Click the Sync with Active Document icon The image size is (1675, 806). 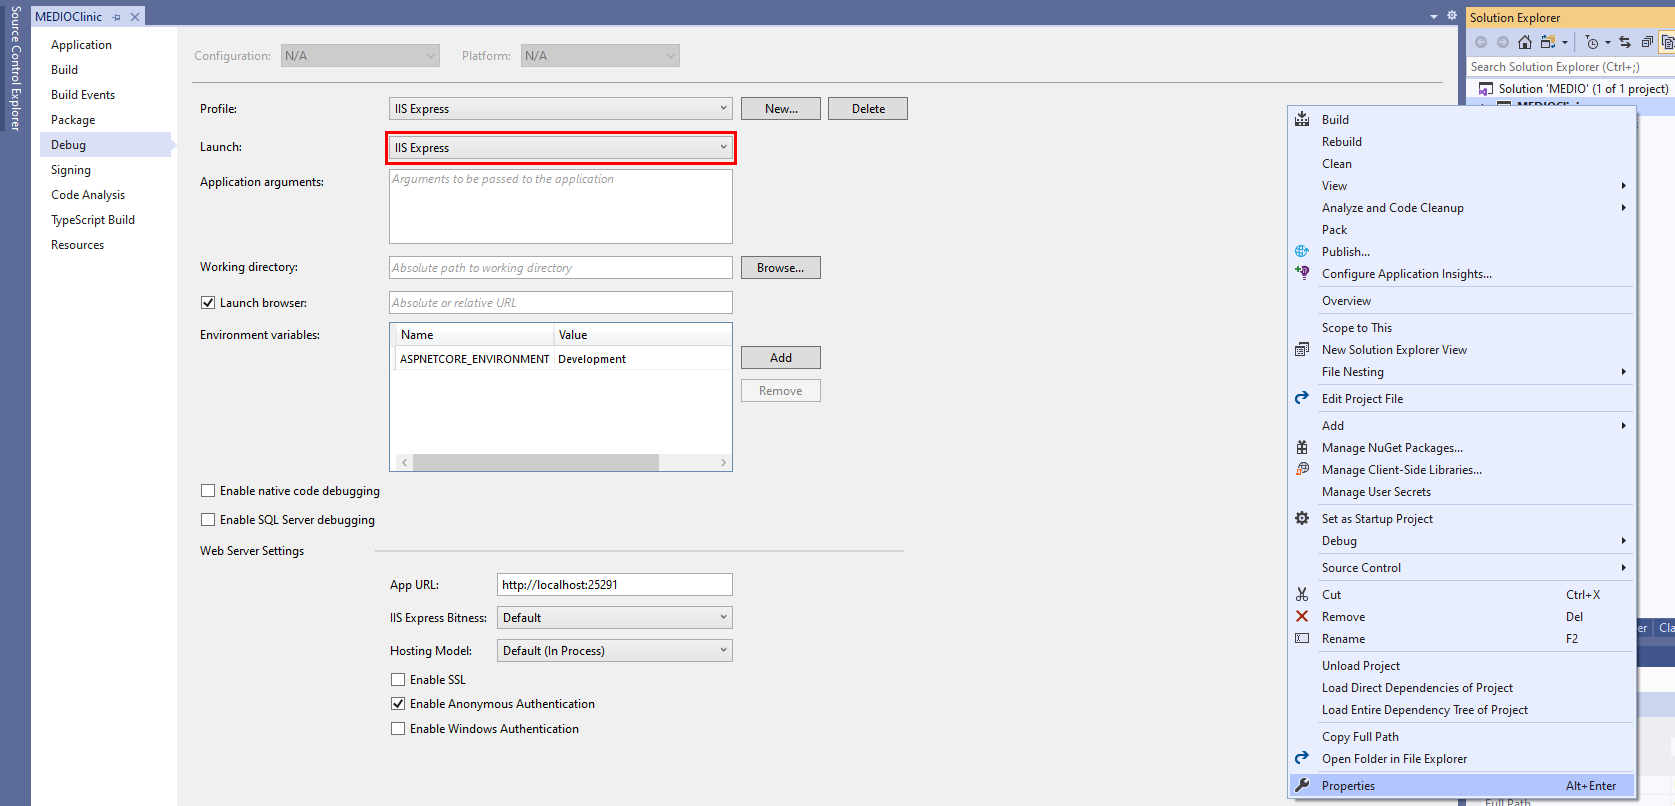[1625, 42]
